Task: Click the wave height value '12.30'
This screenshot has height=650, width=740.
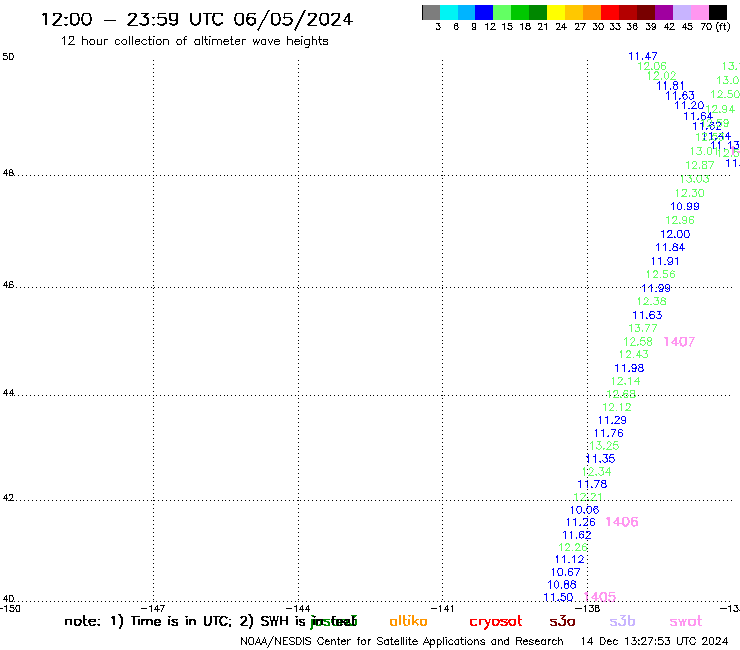Action: (690, 193)
